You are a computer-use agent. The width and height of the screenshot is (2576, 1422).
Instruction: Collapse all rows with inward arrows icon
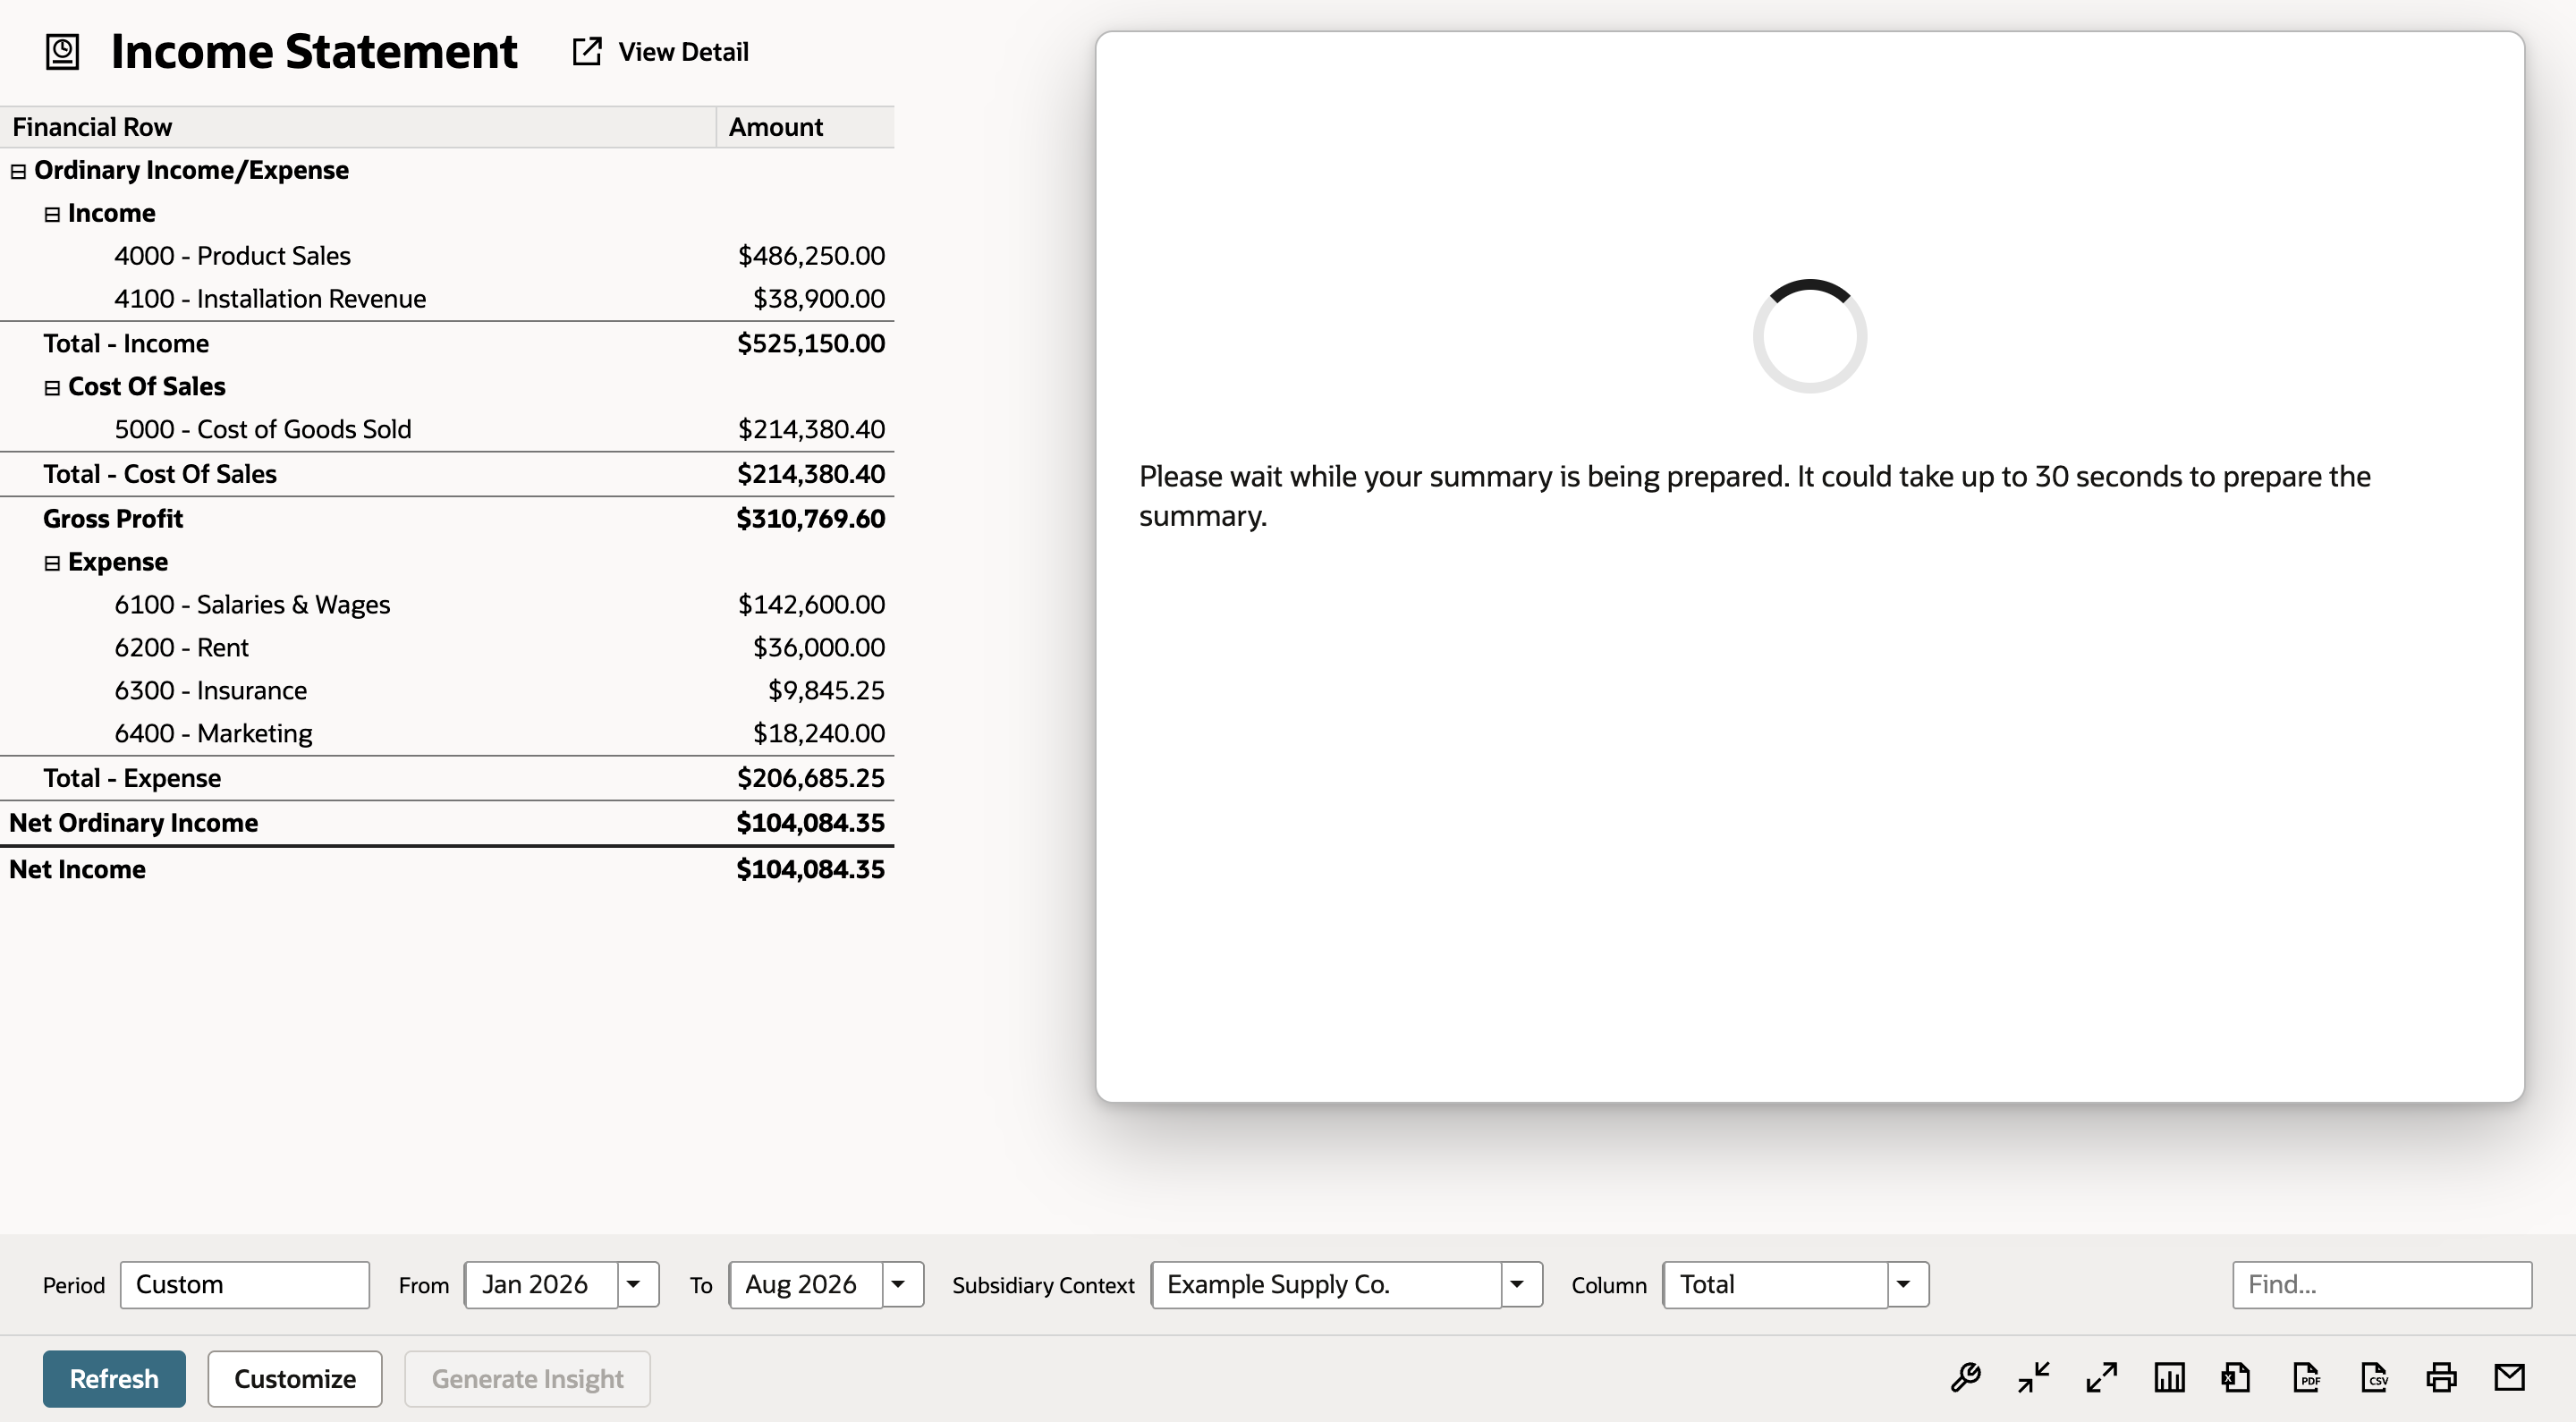tap(2033, 1378)
